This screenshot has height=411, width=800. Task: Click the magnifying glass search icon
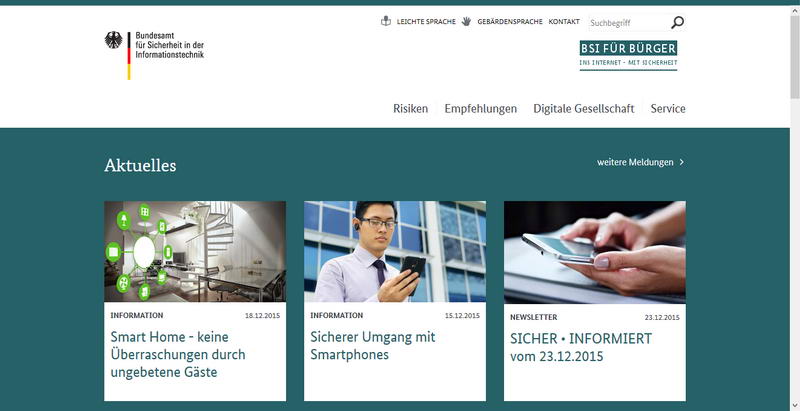click(x=678, y=22)
